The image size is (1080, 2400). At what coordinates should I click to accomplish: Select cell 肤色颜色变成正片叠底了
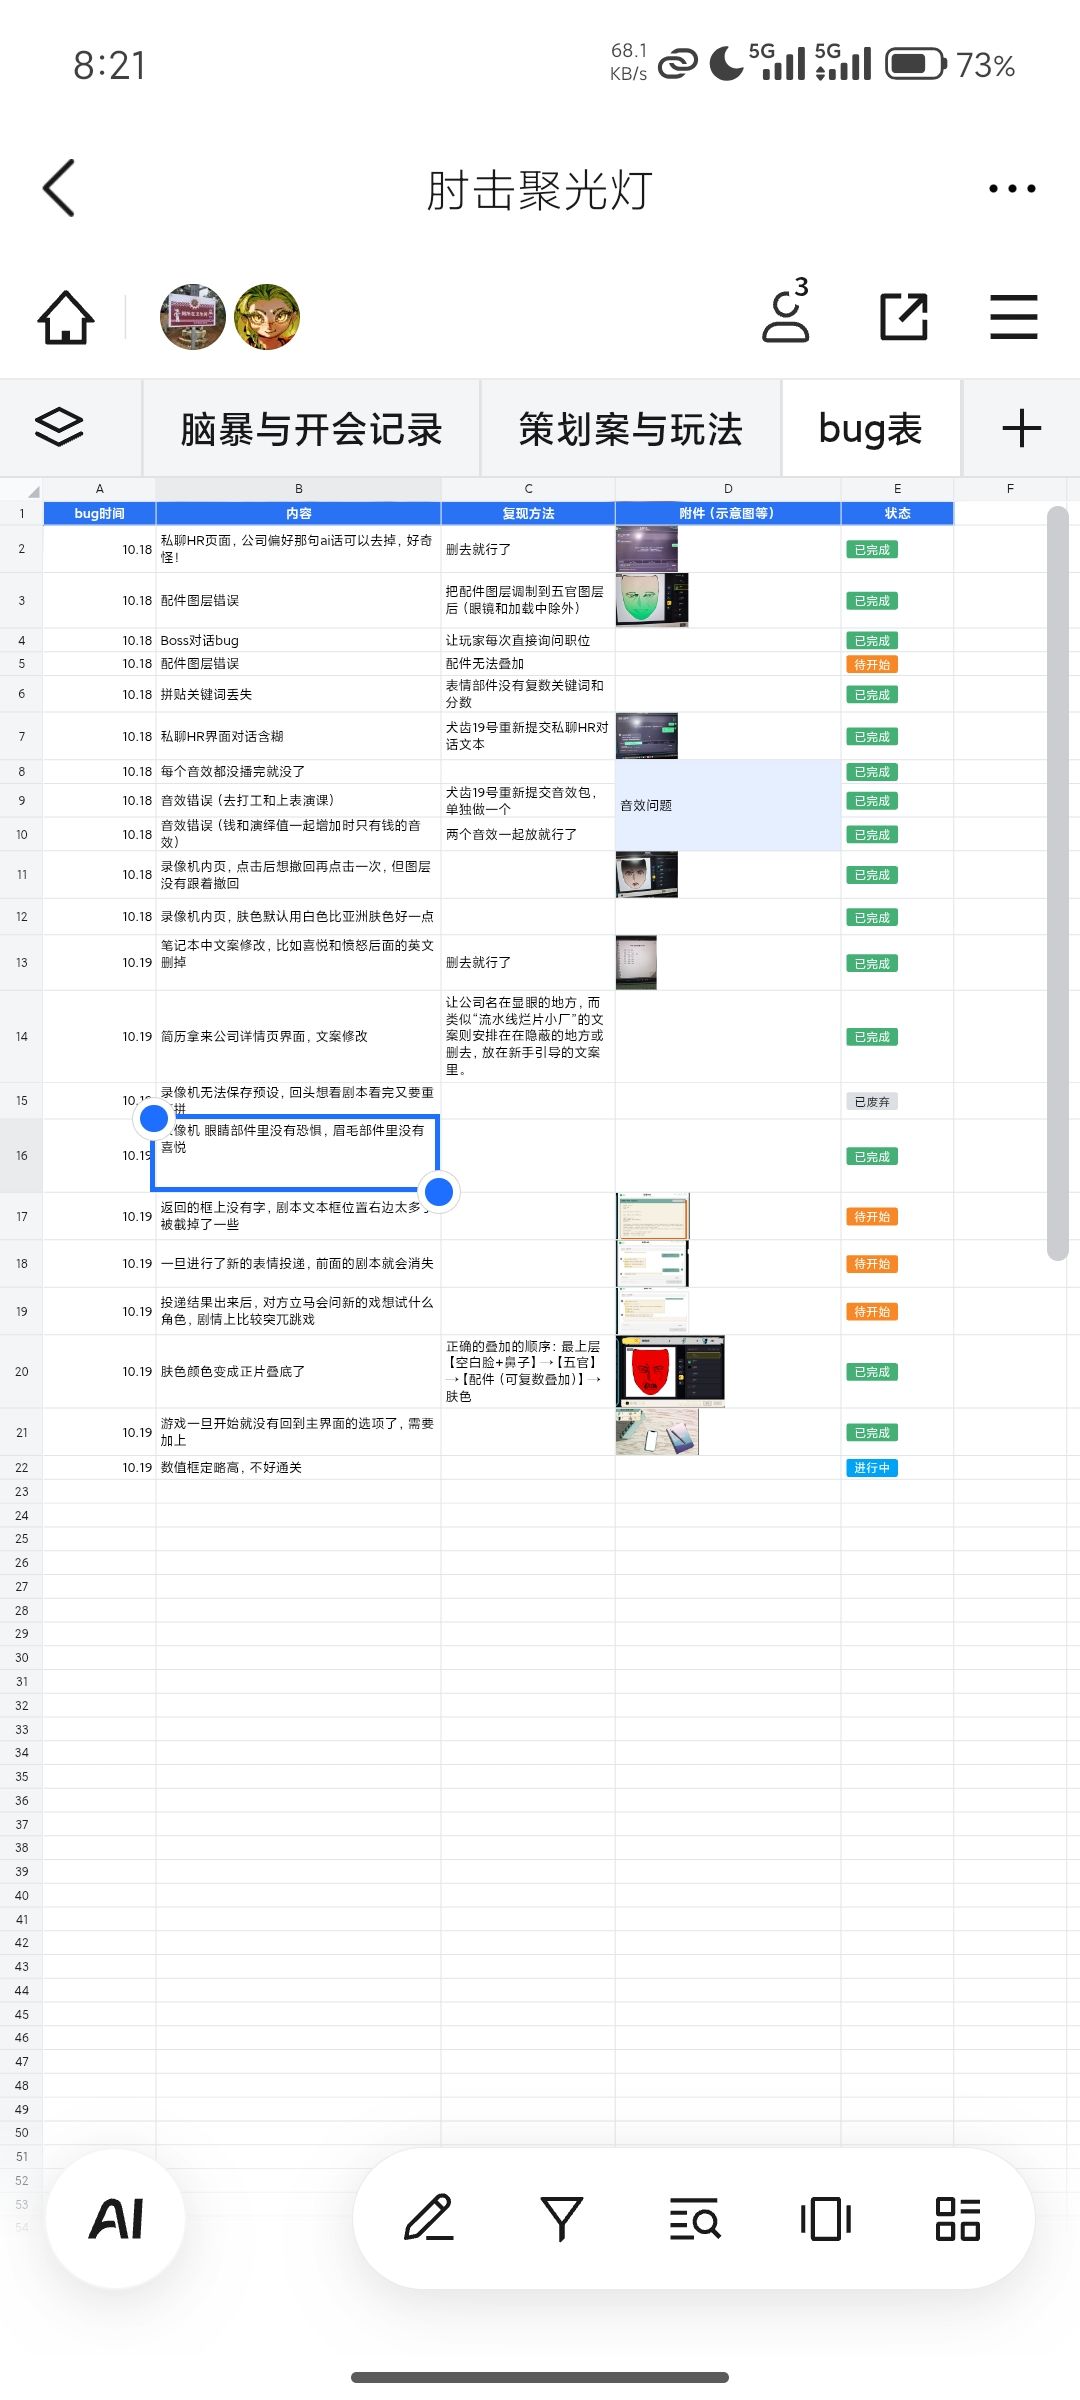[x=298, y=1371]
